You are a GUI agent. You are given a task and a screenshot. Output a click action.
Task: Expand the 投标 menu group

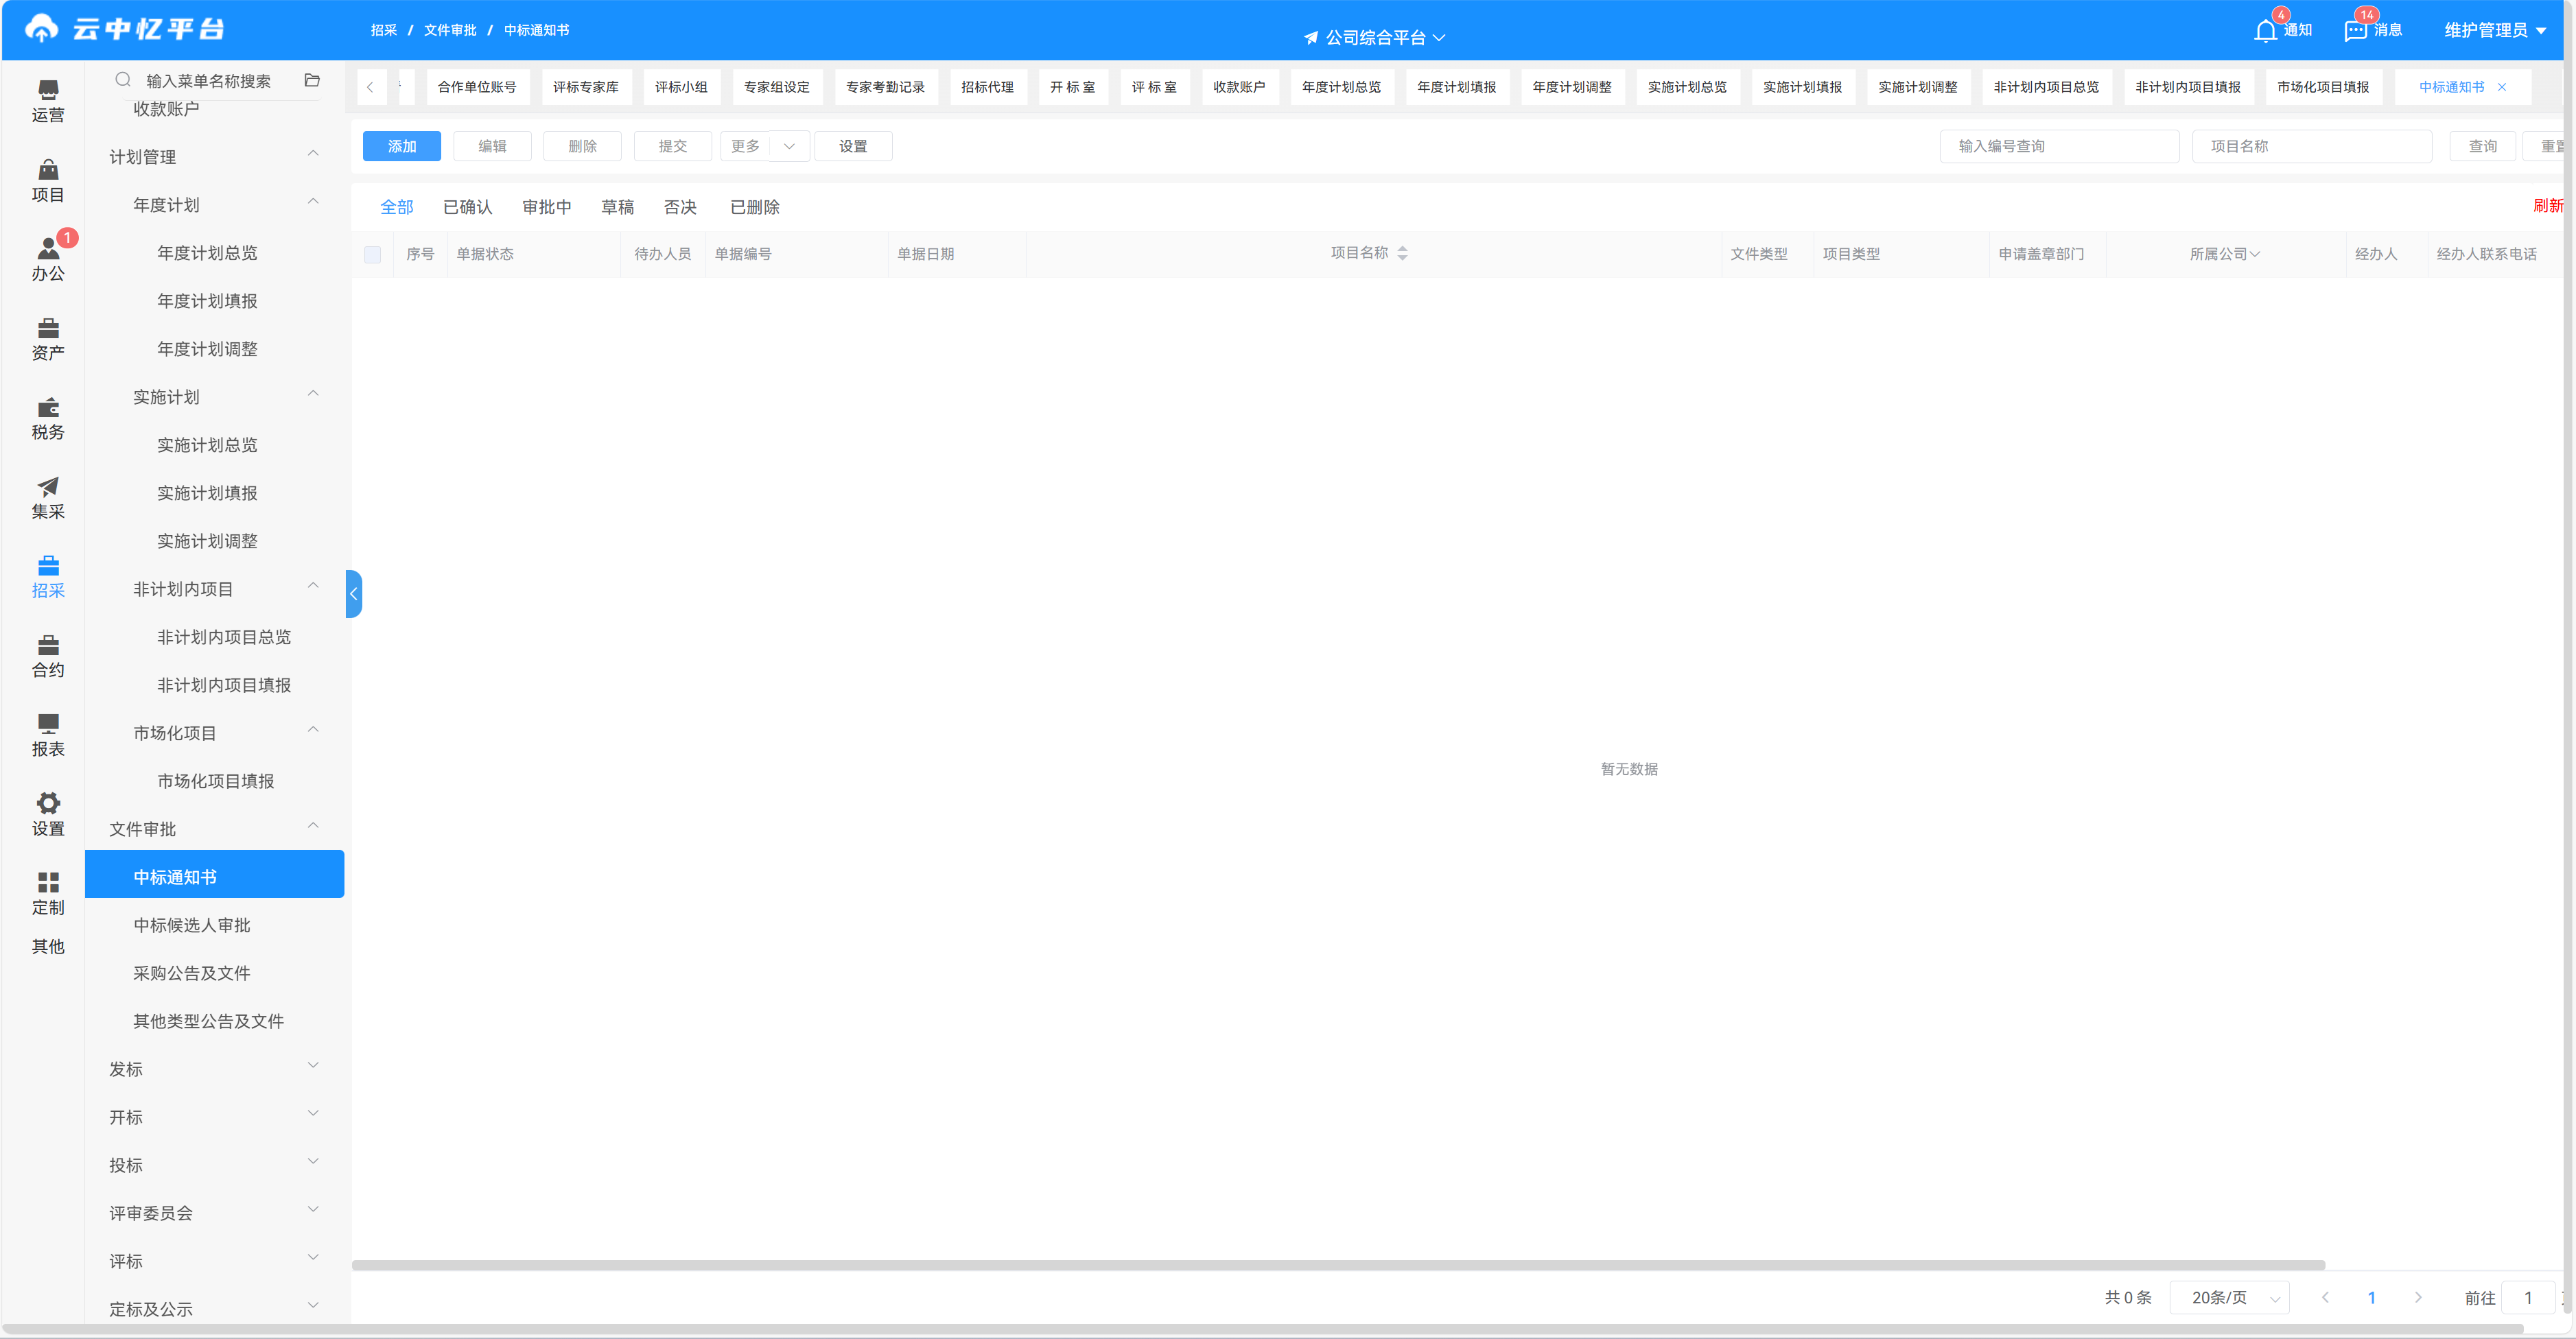313,1162
